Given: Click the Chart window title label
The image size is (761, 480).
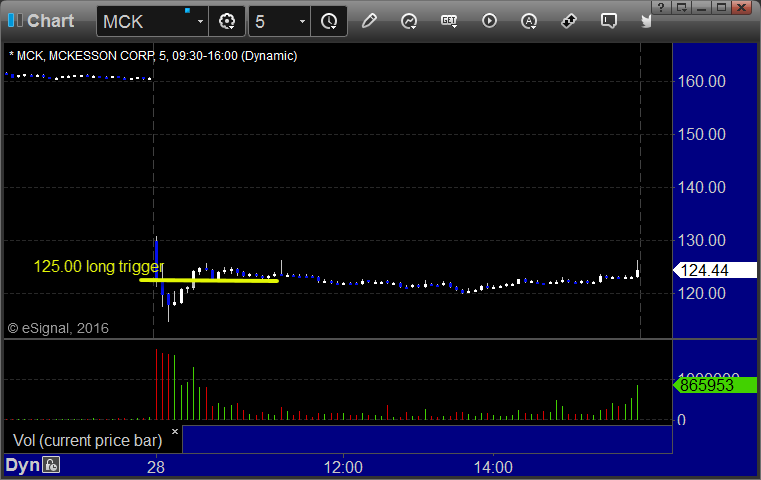Looking at the screenshot, I should pos(50,21).
